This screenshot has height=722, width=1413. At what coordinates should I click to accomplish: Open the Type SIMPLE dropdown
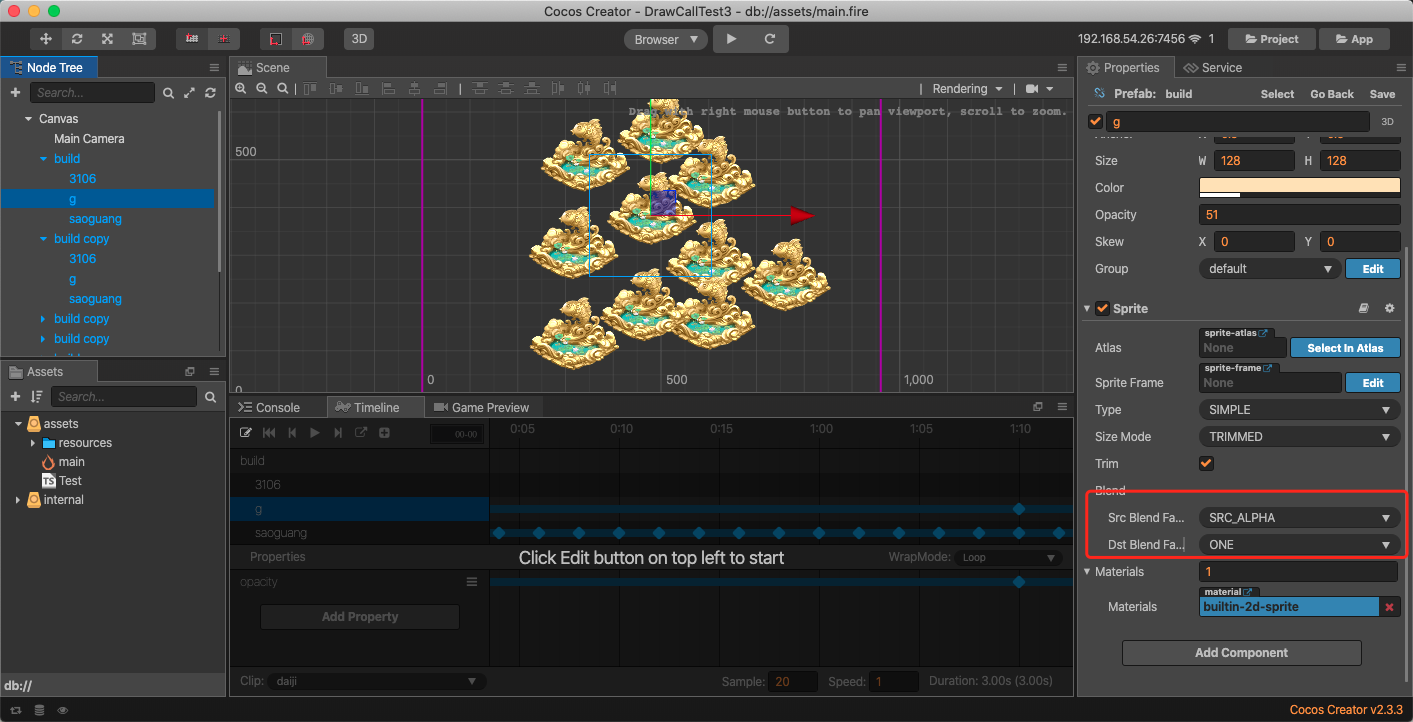[1299, 410]
